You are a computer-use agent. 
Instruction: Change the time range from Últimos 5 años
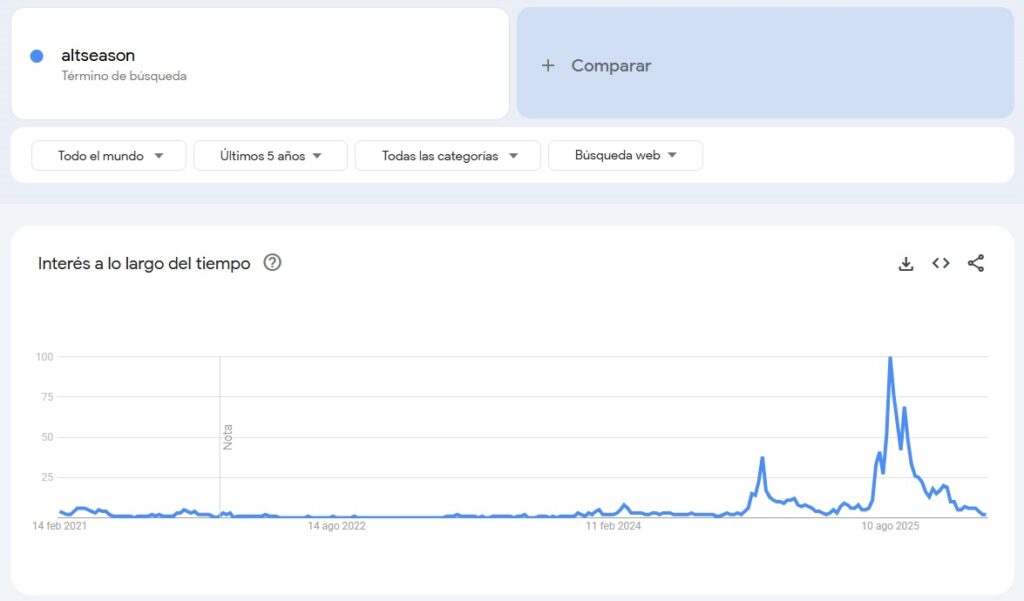point(272,155)
